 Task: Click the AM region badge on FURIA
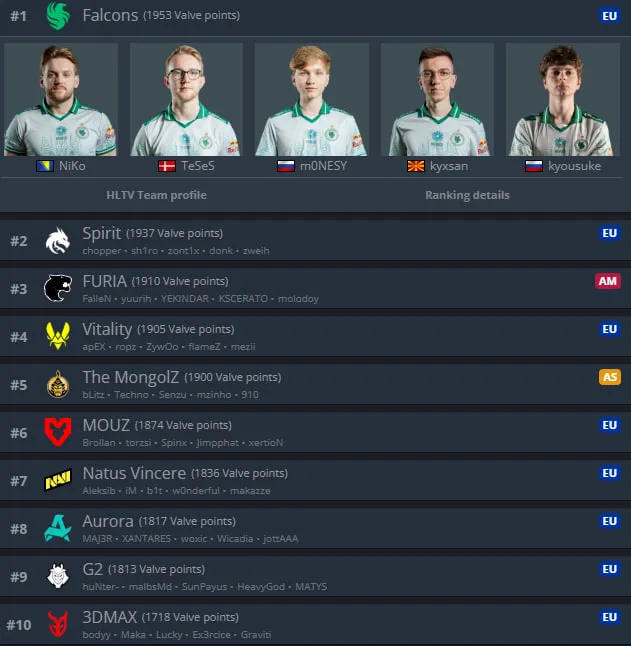tap(608, 281)
